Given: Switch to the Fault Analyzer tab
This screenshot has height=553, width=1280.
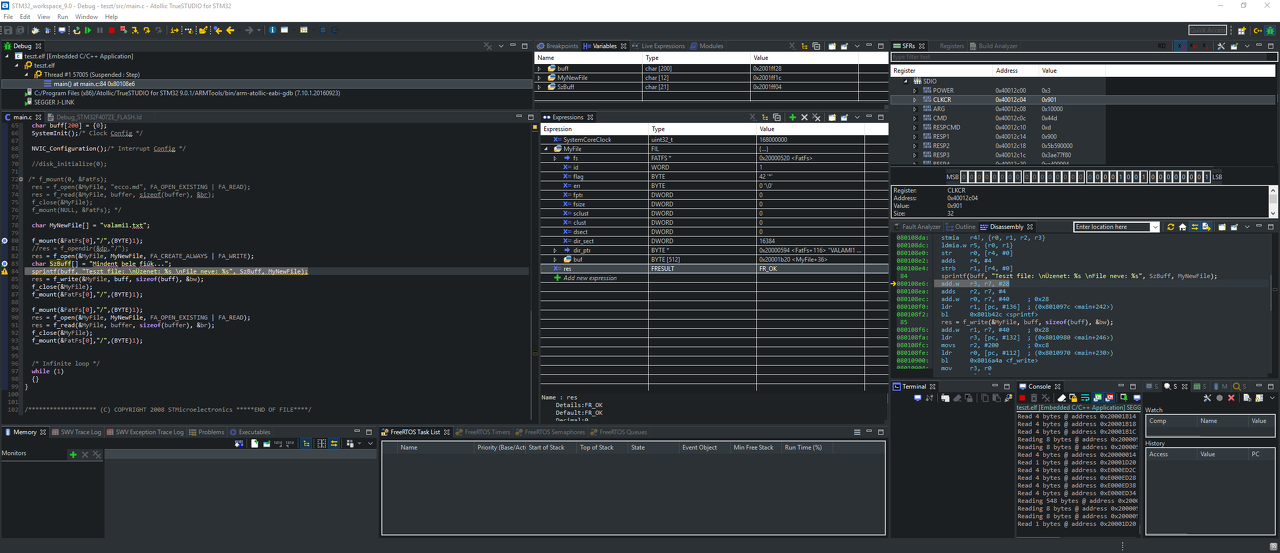Looking at the screenshot, I should click(917, 227).
